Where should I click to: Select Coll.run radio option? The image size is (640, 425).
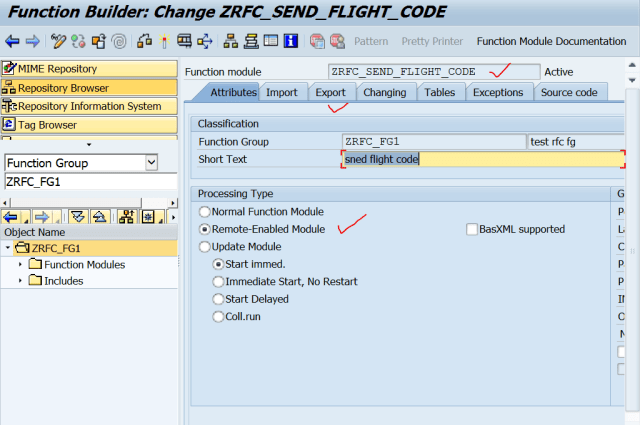(x=218, y=317)
